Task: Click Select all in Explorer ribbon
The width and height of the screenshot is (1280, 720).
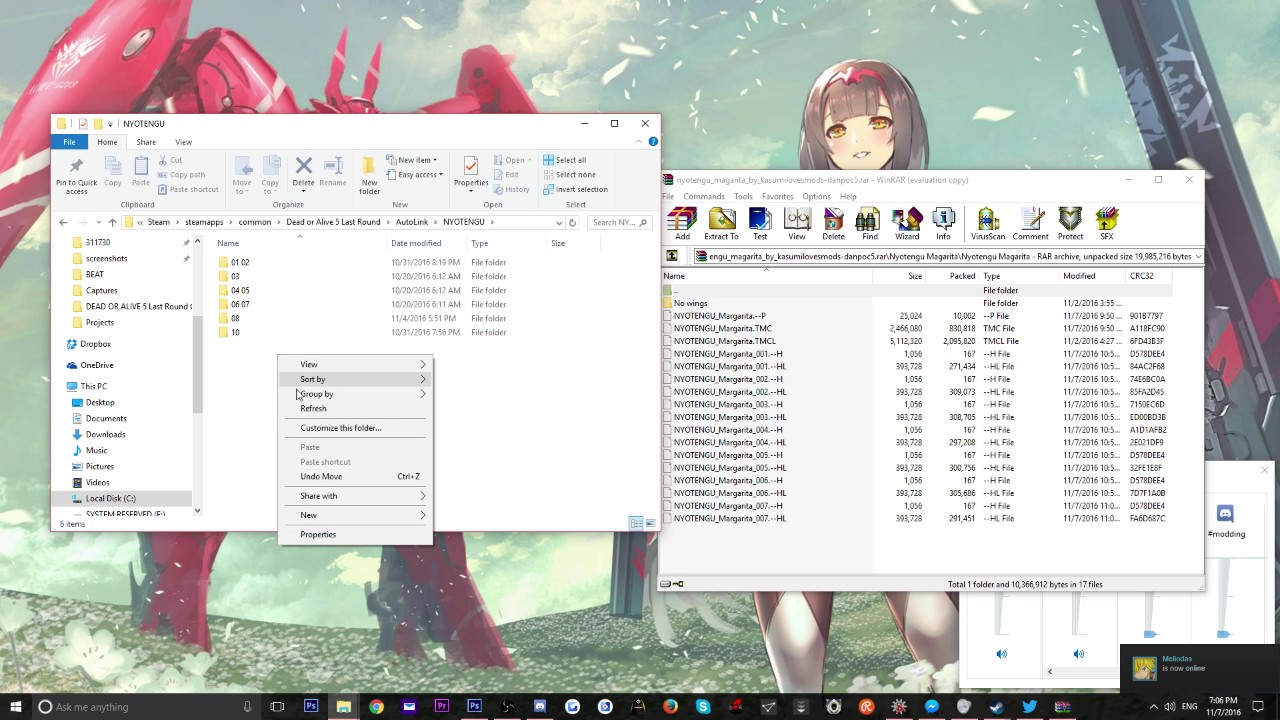Action: [x=565, y=160]
